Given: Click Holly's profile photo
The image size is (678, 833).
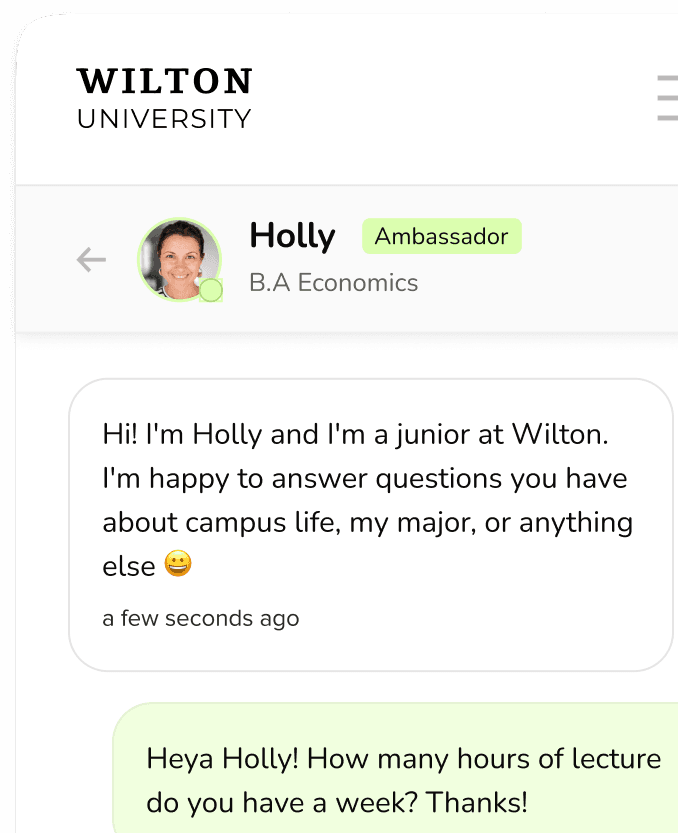Looking at the screenshot, I should pos(179,260).
